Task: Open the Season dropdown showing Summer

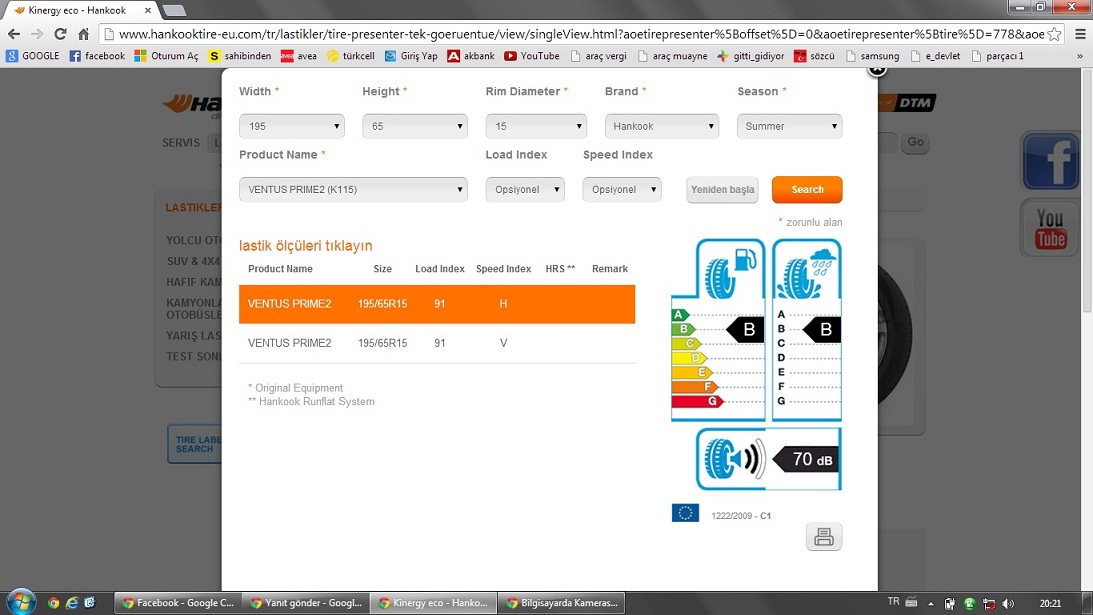Action: 790,126
